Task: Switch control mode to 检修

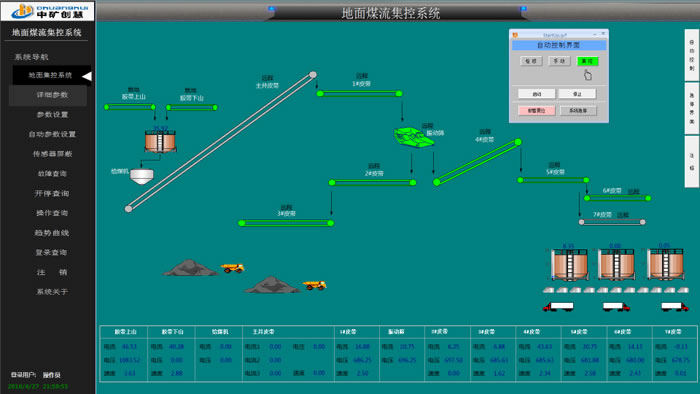Action: (x=531, y=61)
